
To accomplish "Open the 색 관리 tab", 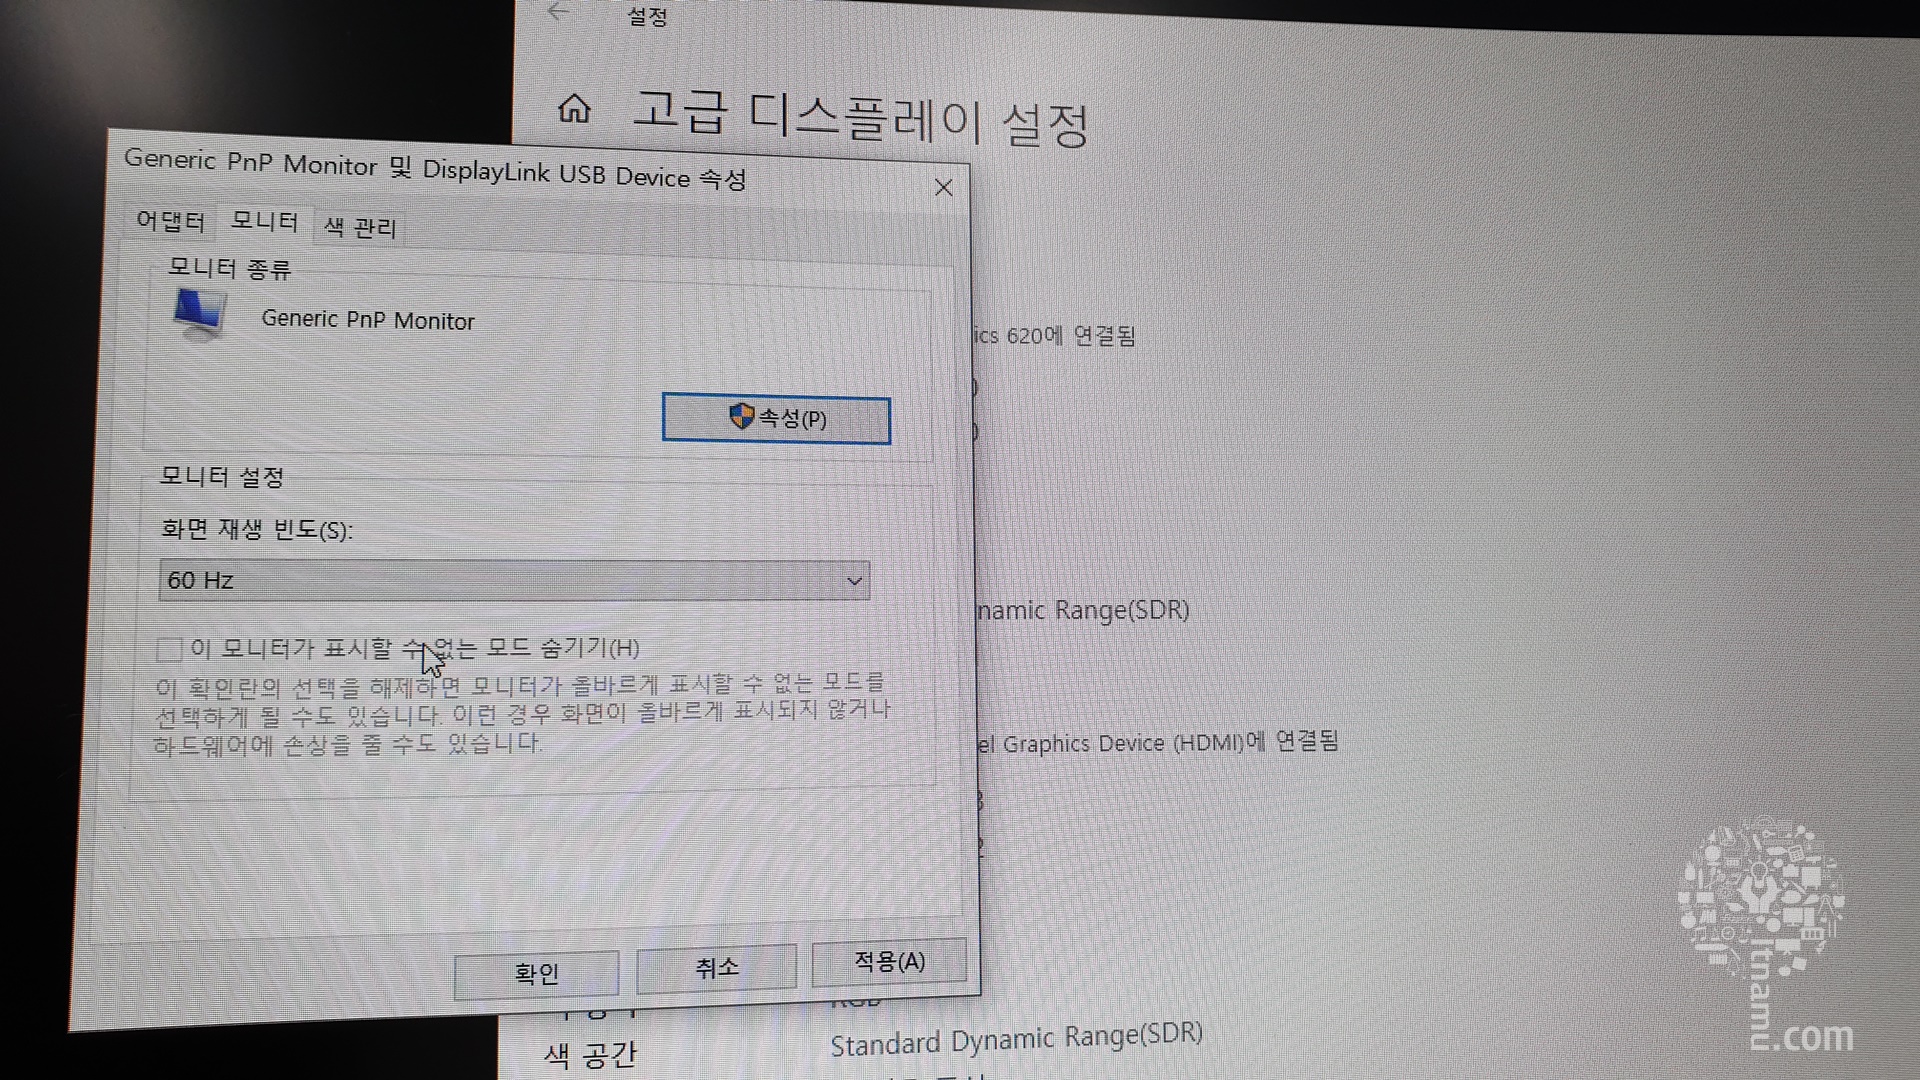I will [360, 228].
